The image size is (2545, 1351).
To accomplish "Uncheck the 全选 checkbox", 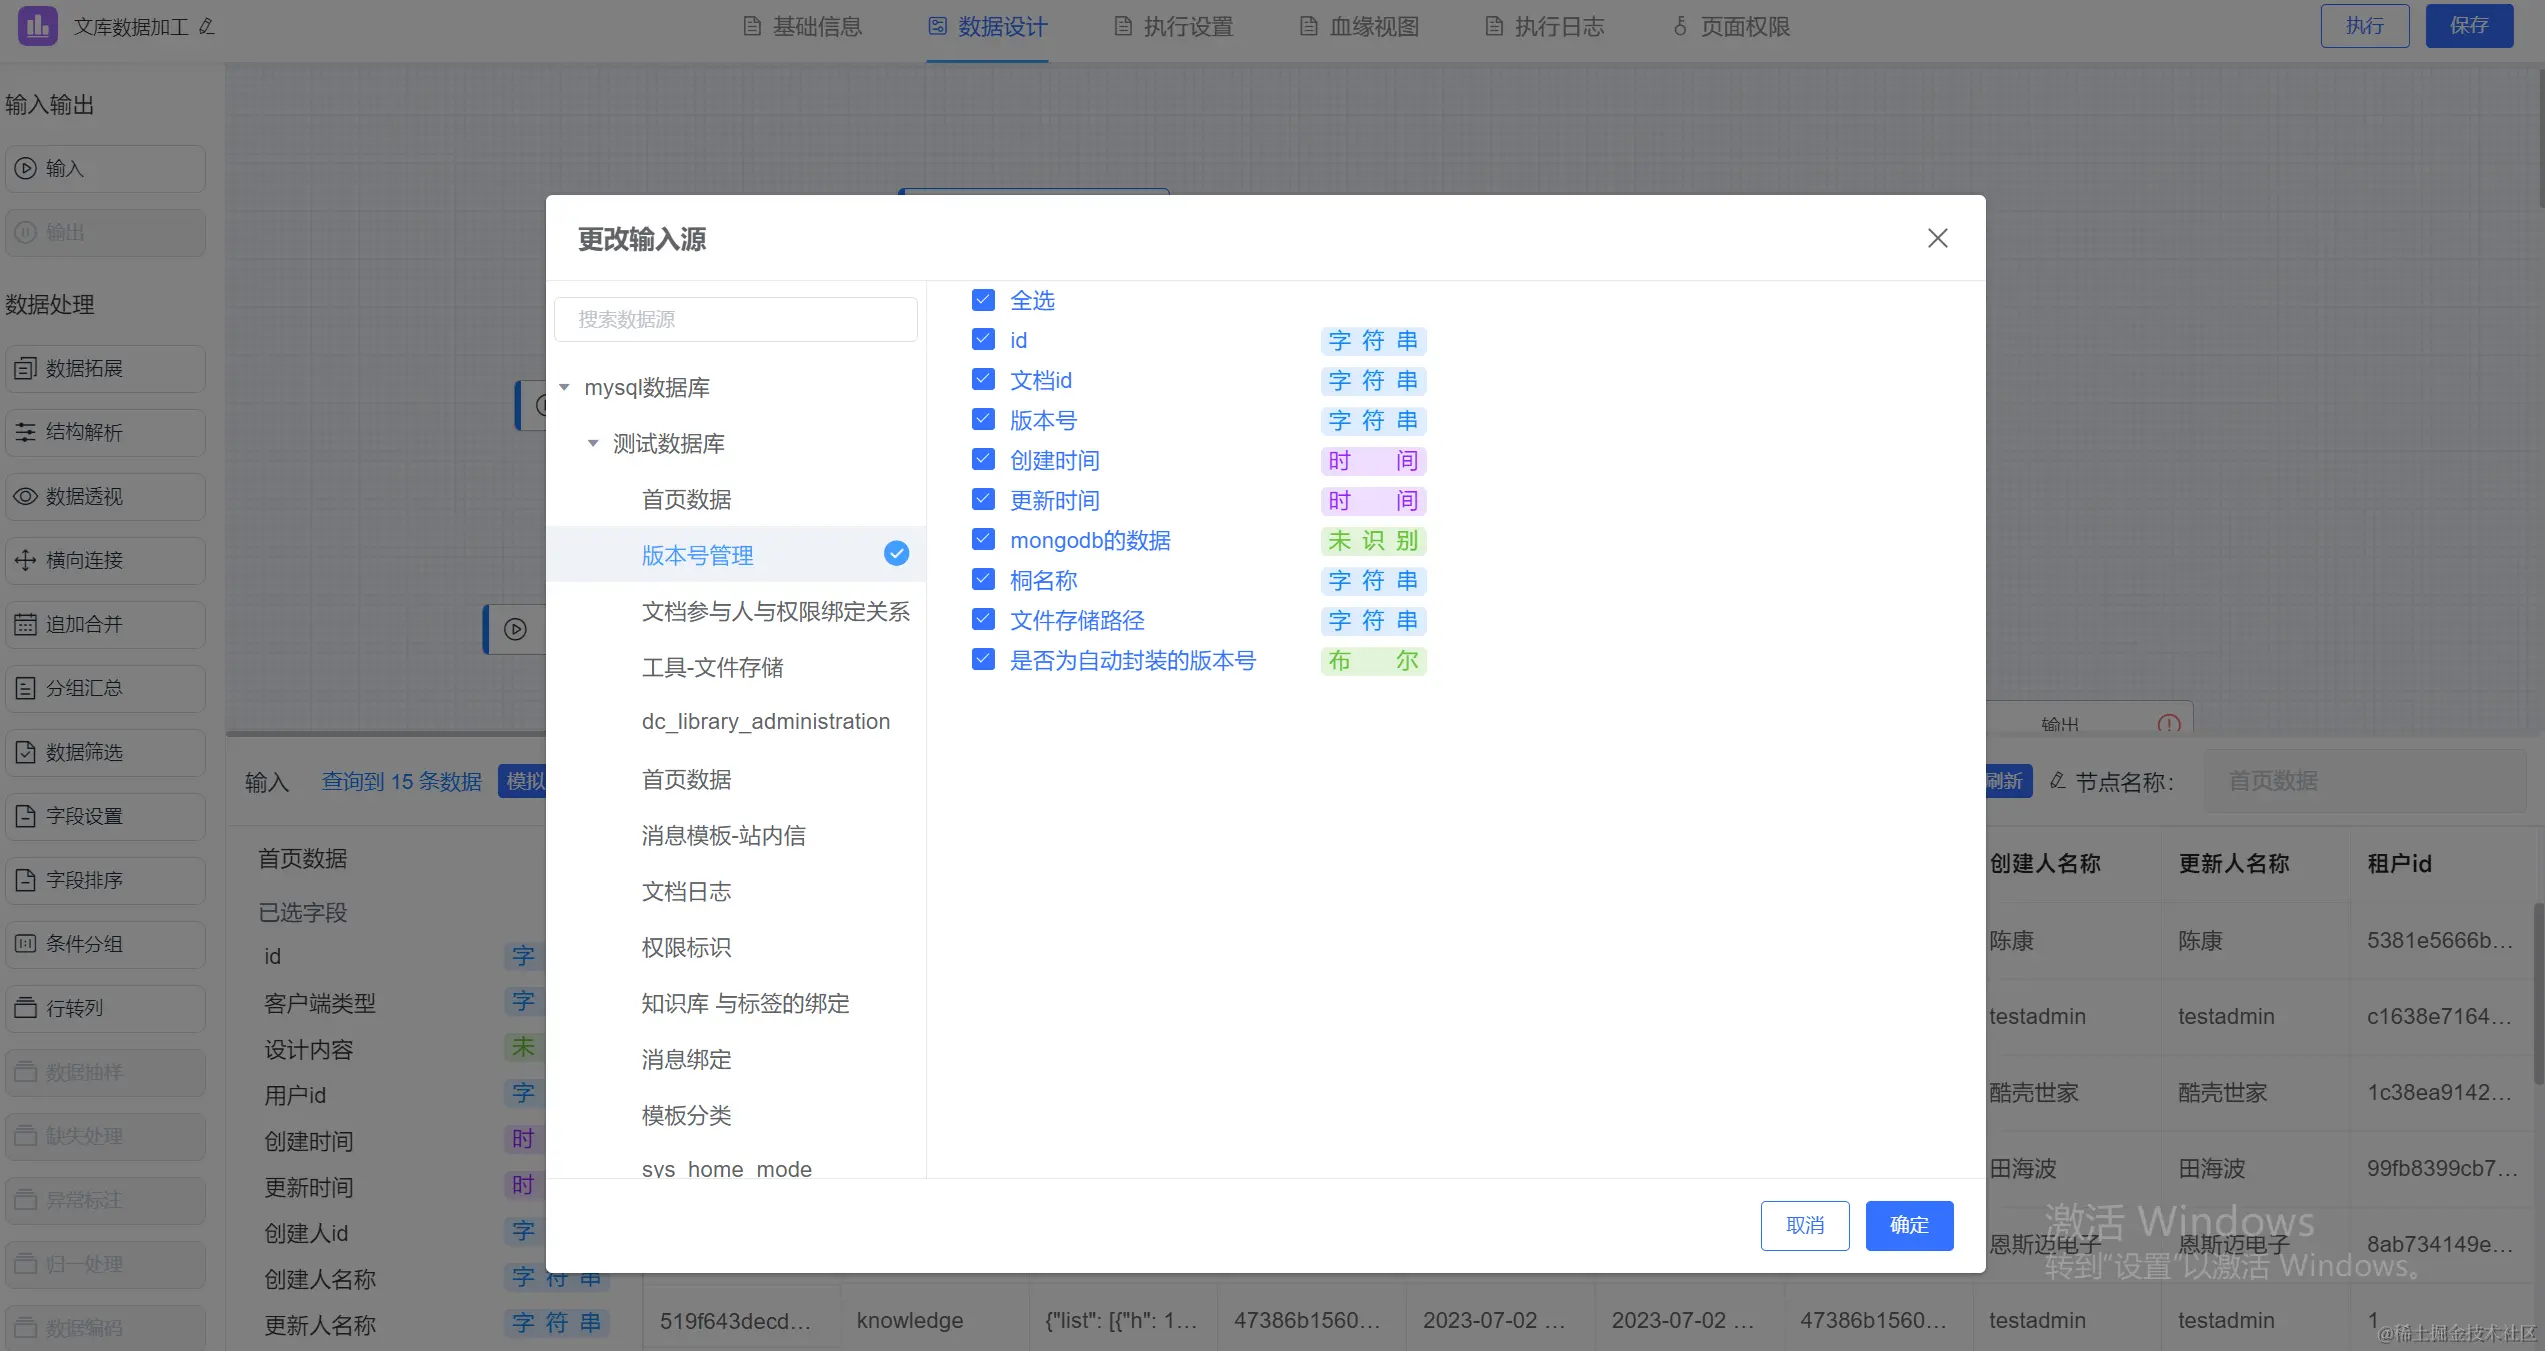I will [x=983, y=300].
